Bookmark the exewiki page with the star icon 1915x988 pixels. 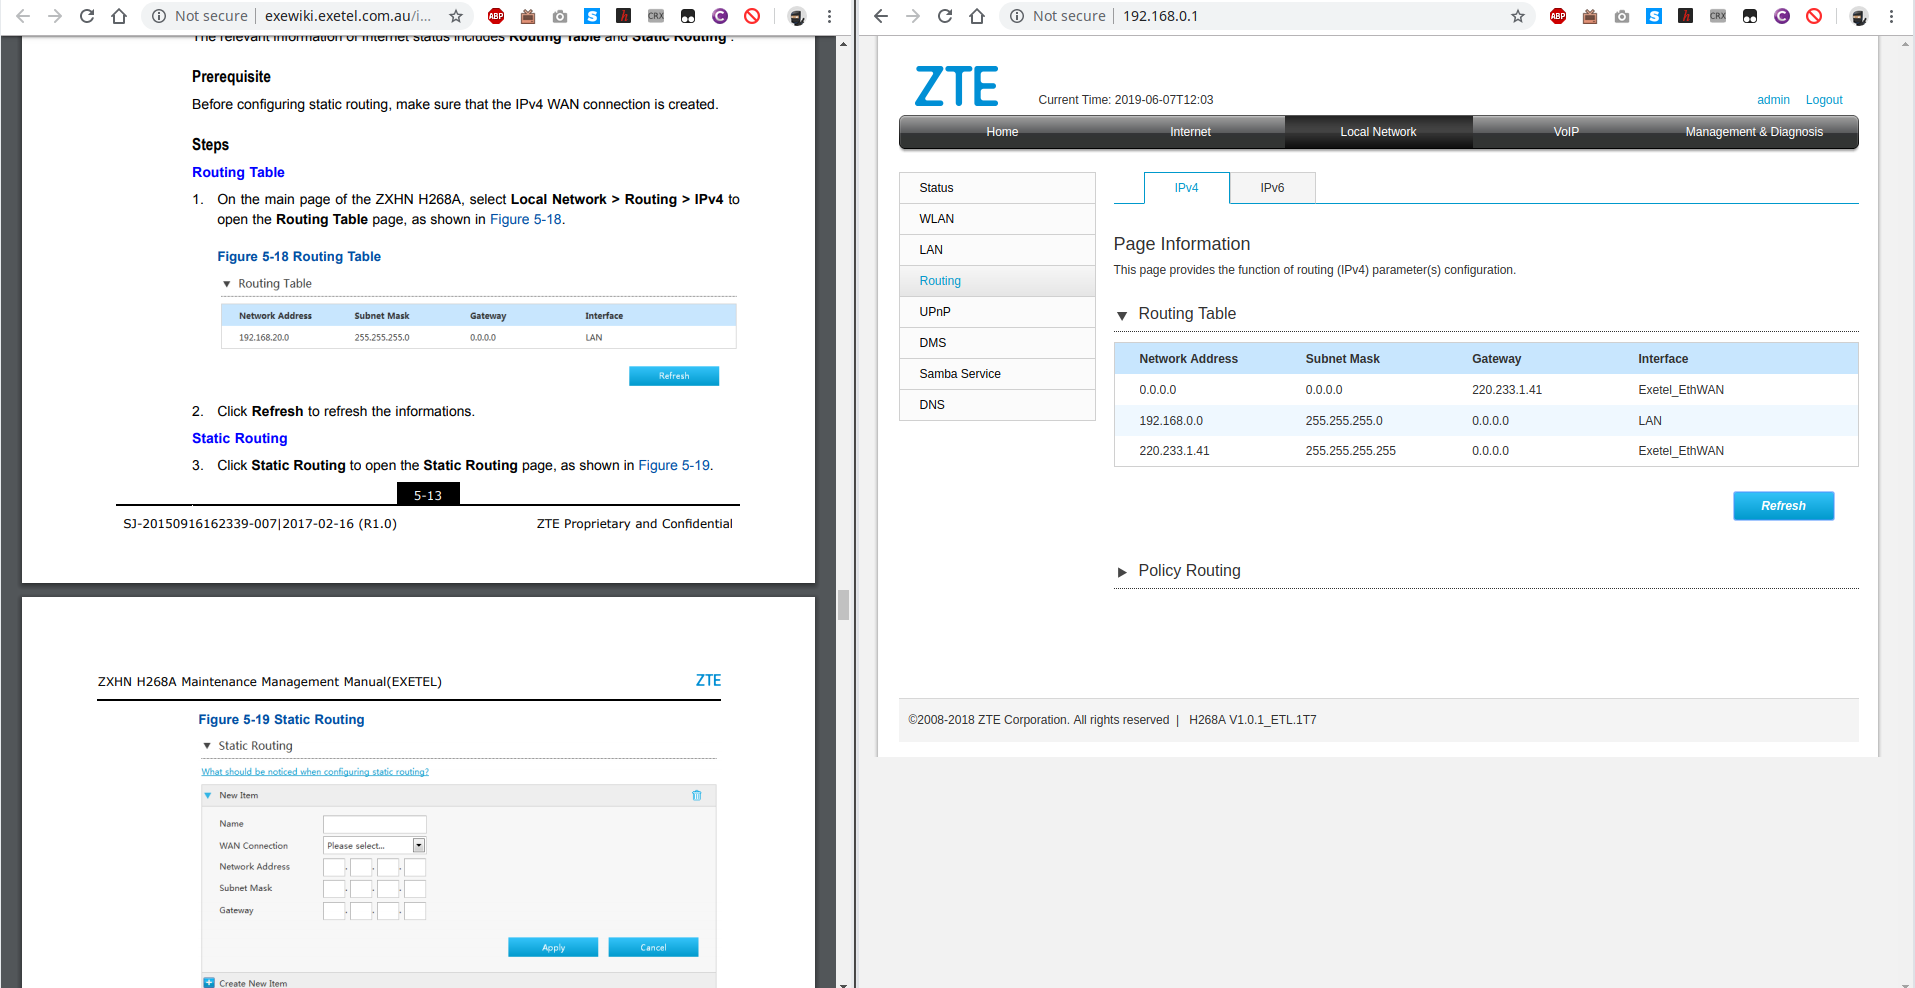point(456,16)
